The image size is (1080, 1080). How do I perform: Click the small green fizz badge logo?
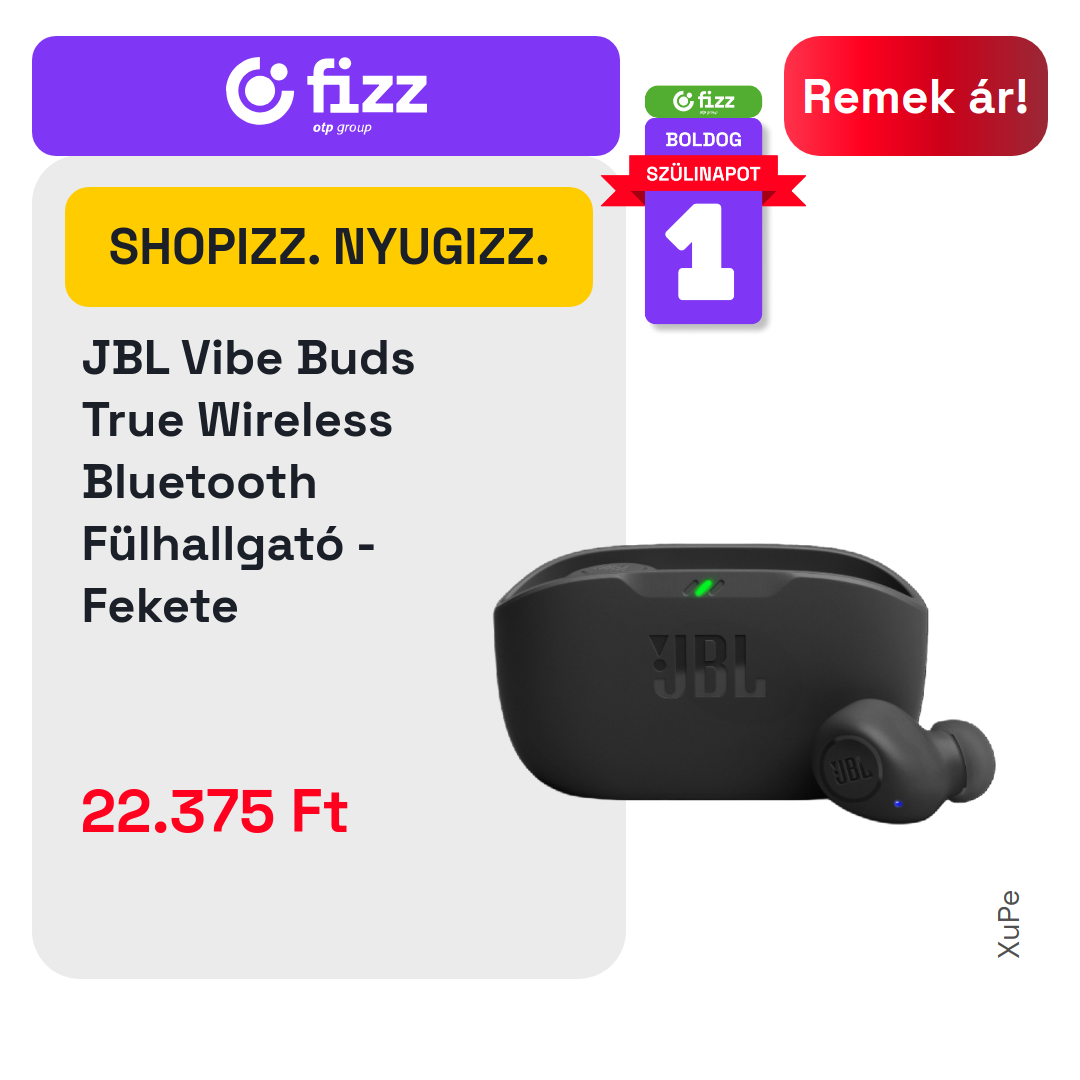point(703,101)
